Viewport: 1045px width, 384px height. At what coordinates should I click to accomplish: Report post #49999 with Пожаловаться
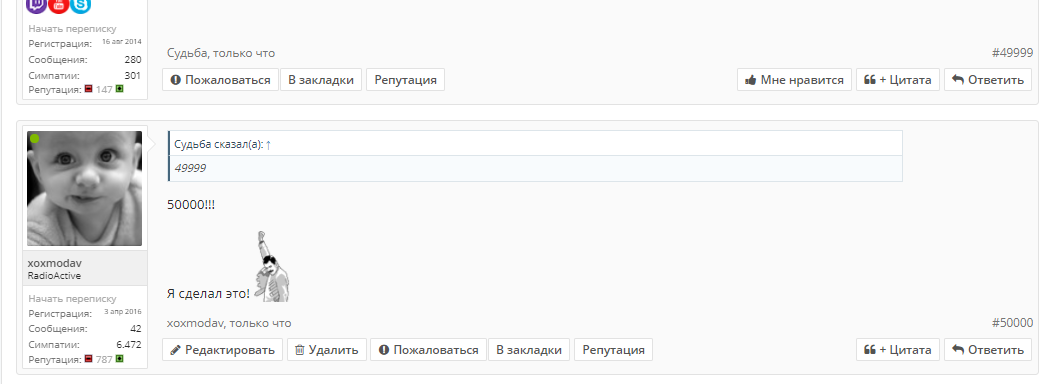click(x=220, y=80)
